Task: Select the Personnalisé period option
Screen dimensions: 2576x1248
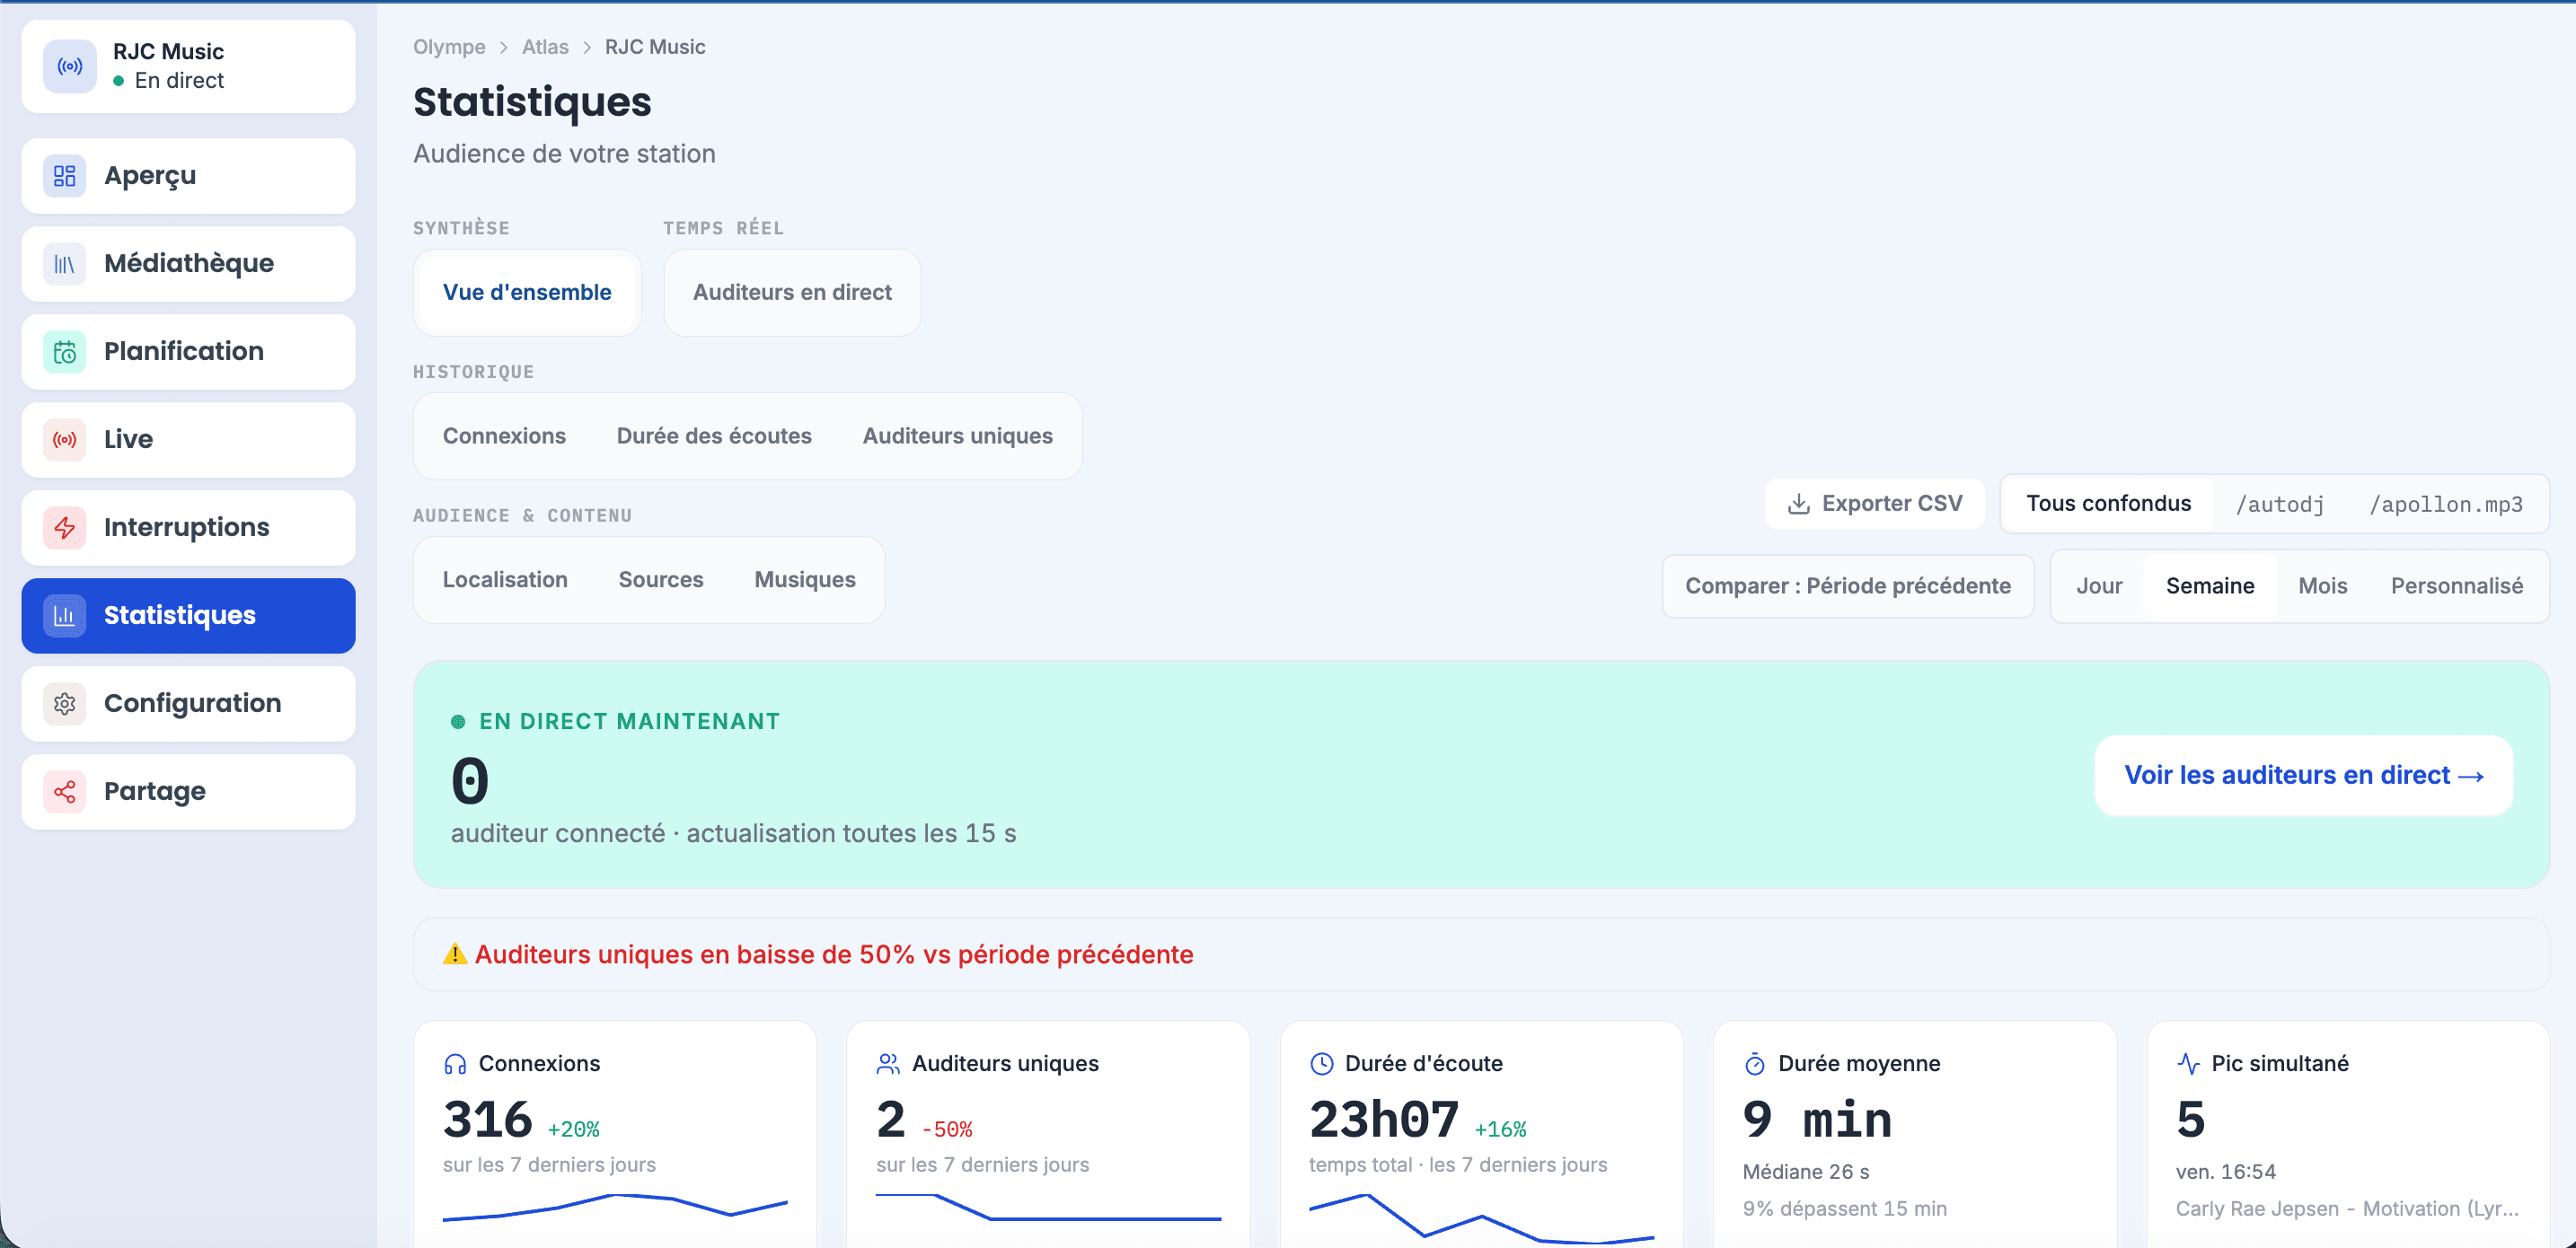Action: pos(2456,586)
